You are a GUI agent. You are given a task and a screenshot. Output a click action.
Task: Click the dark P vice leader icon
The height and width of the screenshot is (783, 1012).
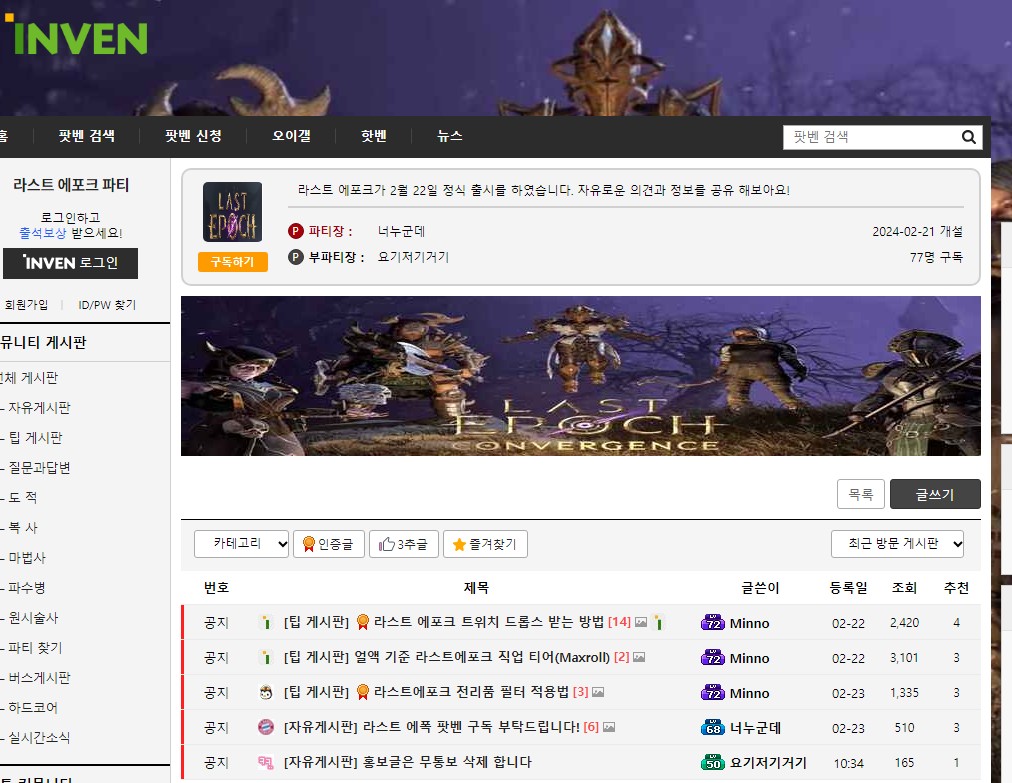click(296, 257)
